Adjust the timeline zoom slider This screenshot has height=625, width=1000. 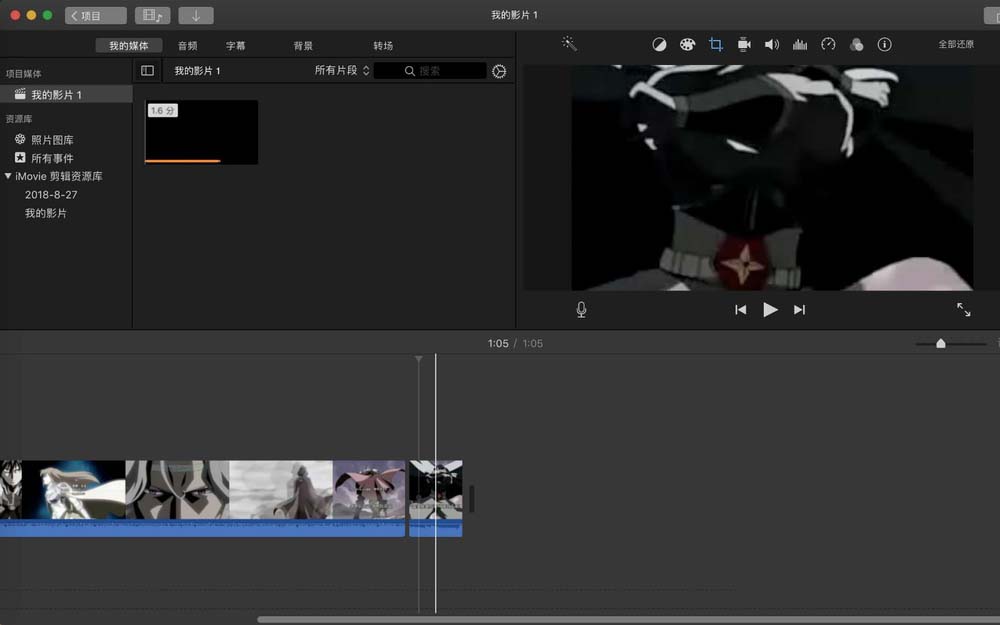click(940, 343)
